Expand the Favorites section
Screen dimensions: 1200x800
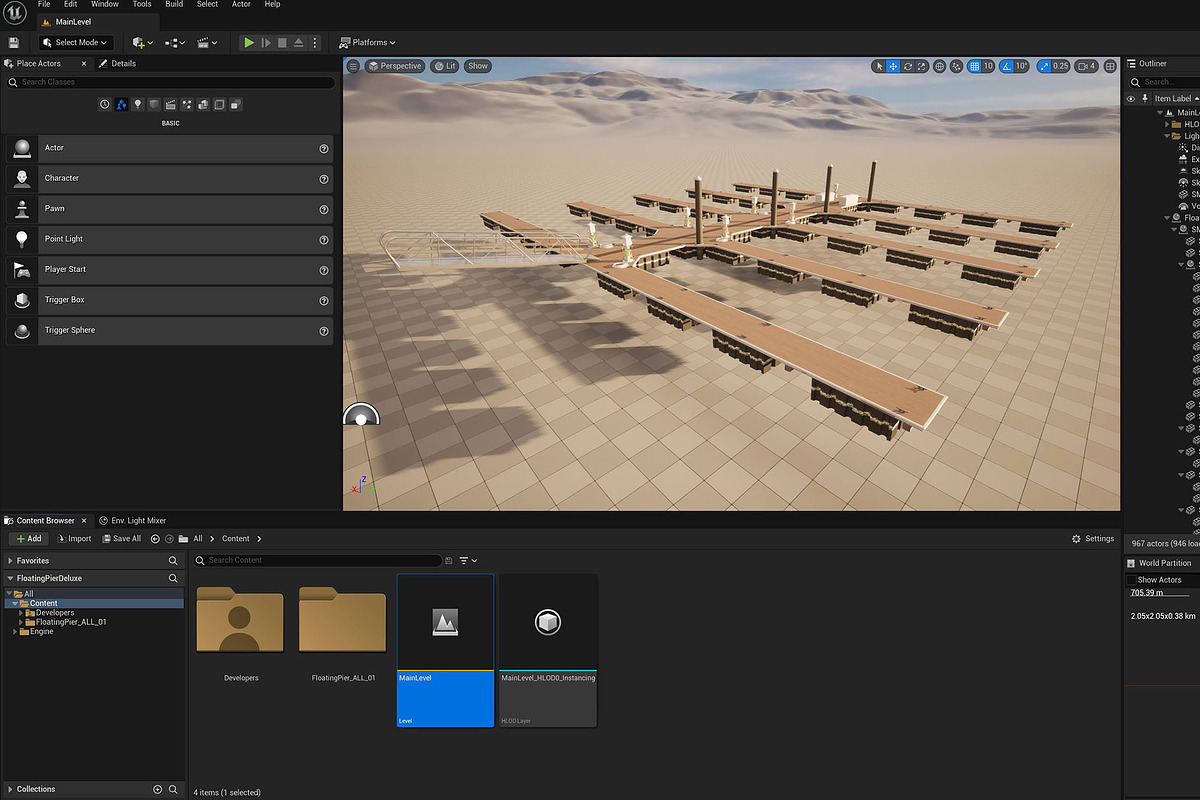[x=11, y=561]
